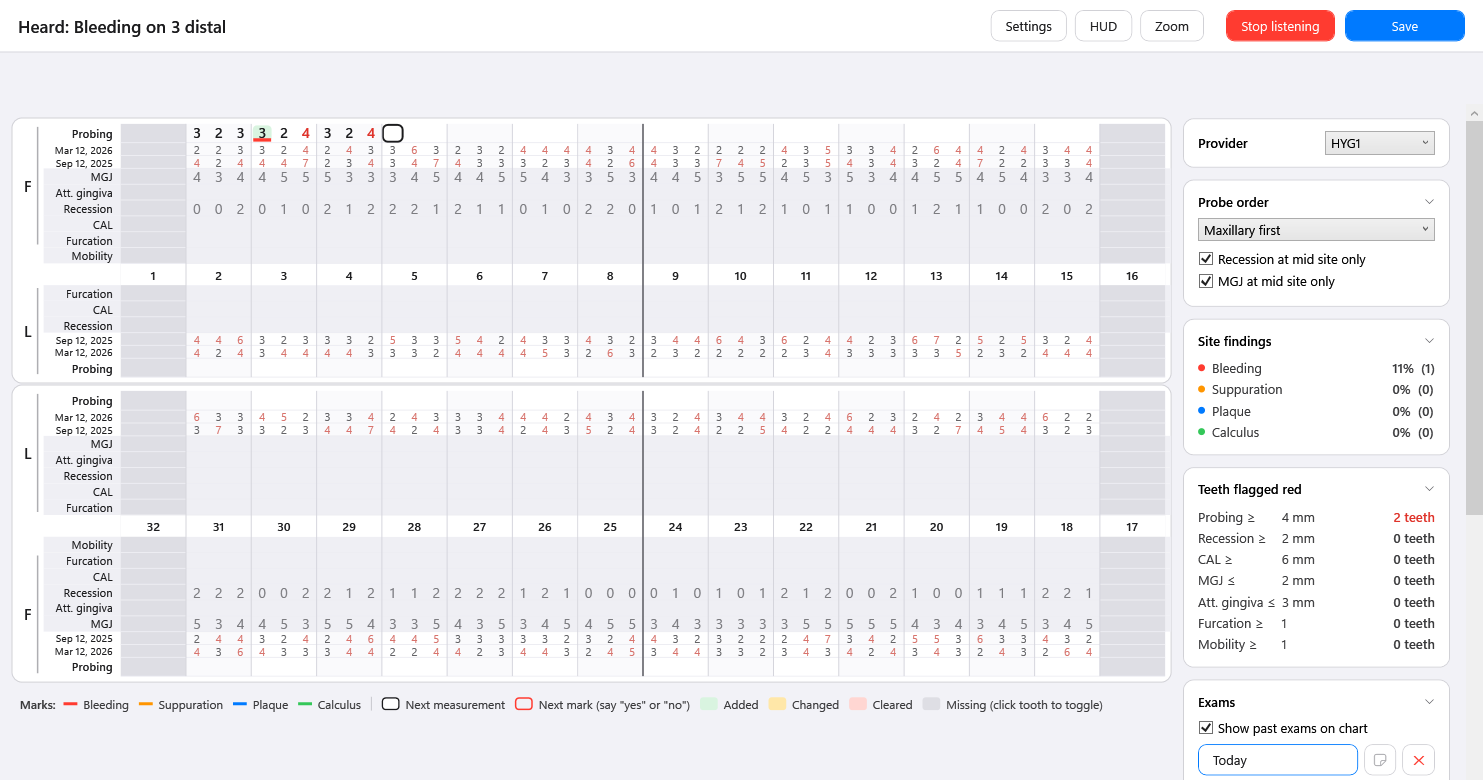The height and width of the screenshot is (780, 1484).
Task: Toggle Recession at mid site only checkbox
Action: (x=1206, y=259)
